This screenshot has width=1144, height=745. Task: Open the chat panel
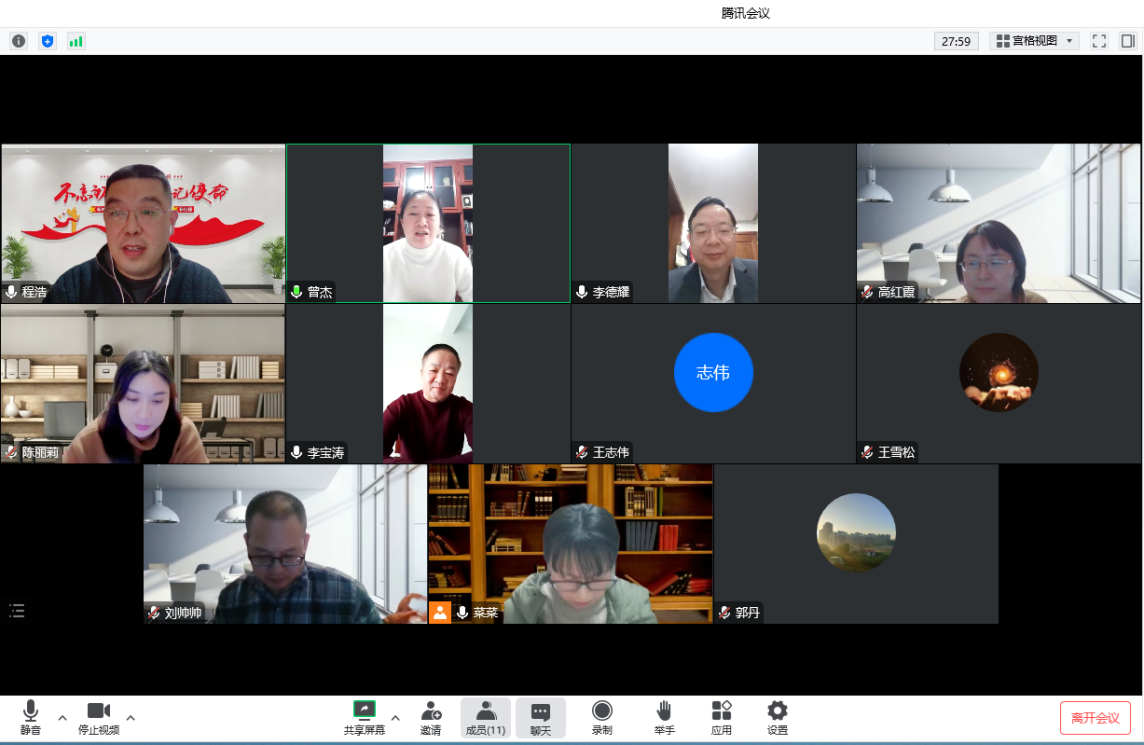[x=540, y=717]
